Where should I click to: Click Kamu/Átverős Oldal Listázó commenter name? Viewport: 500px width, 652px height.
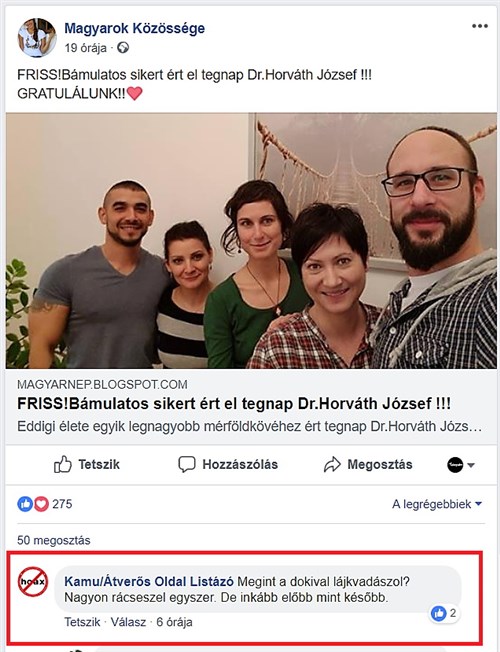[x=149, y=581]
